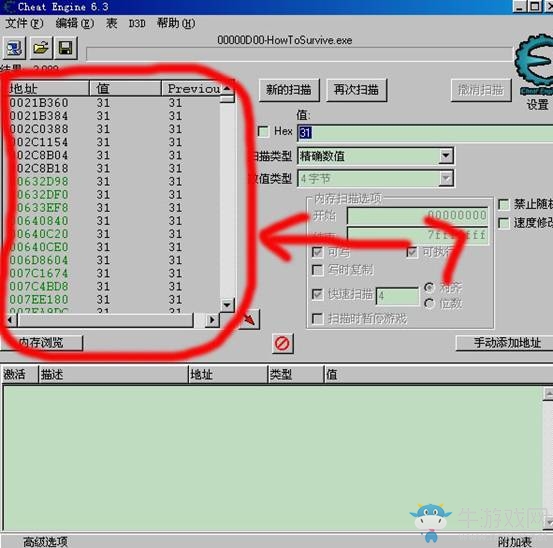Click the stop address 7fffffff field
Screen dimensions: 553x548
(x=418, y=235)
